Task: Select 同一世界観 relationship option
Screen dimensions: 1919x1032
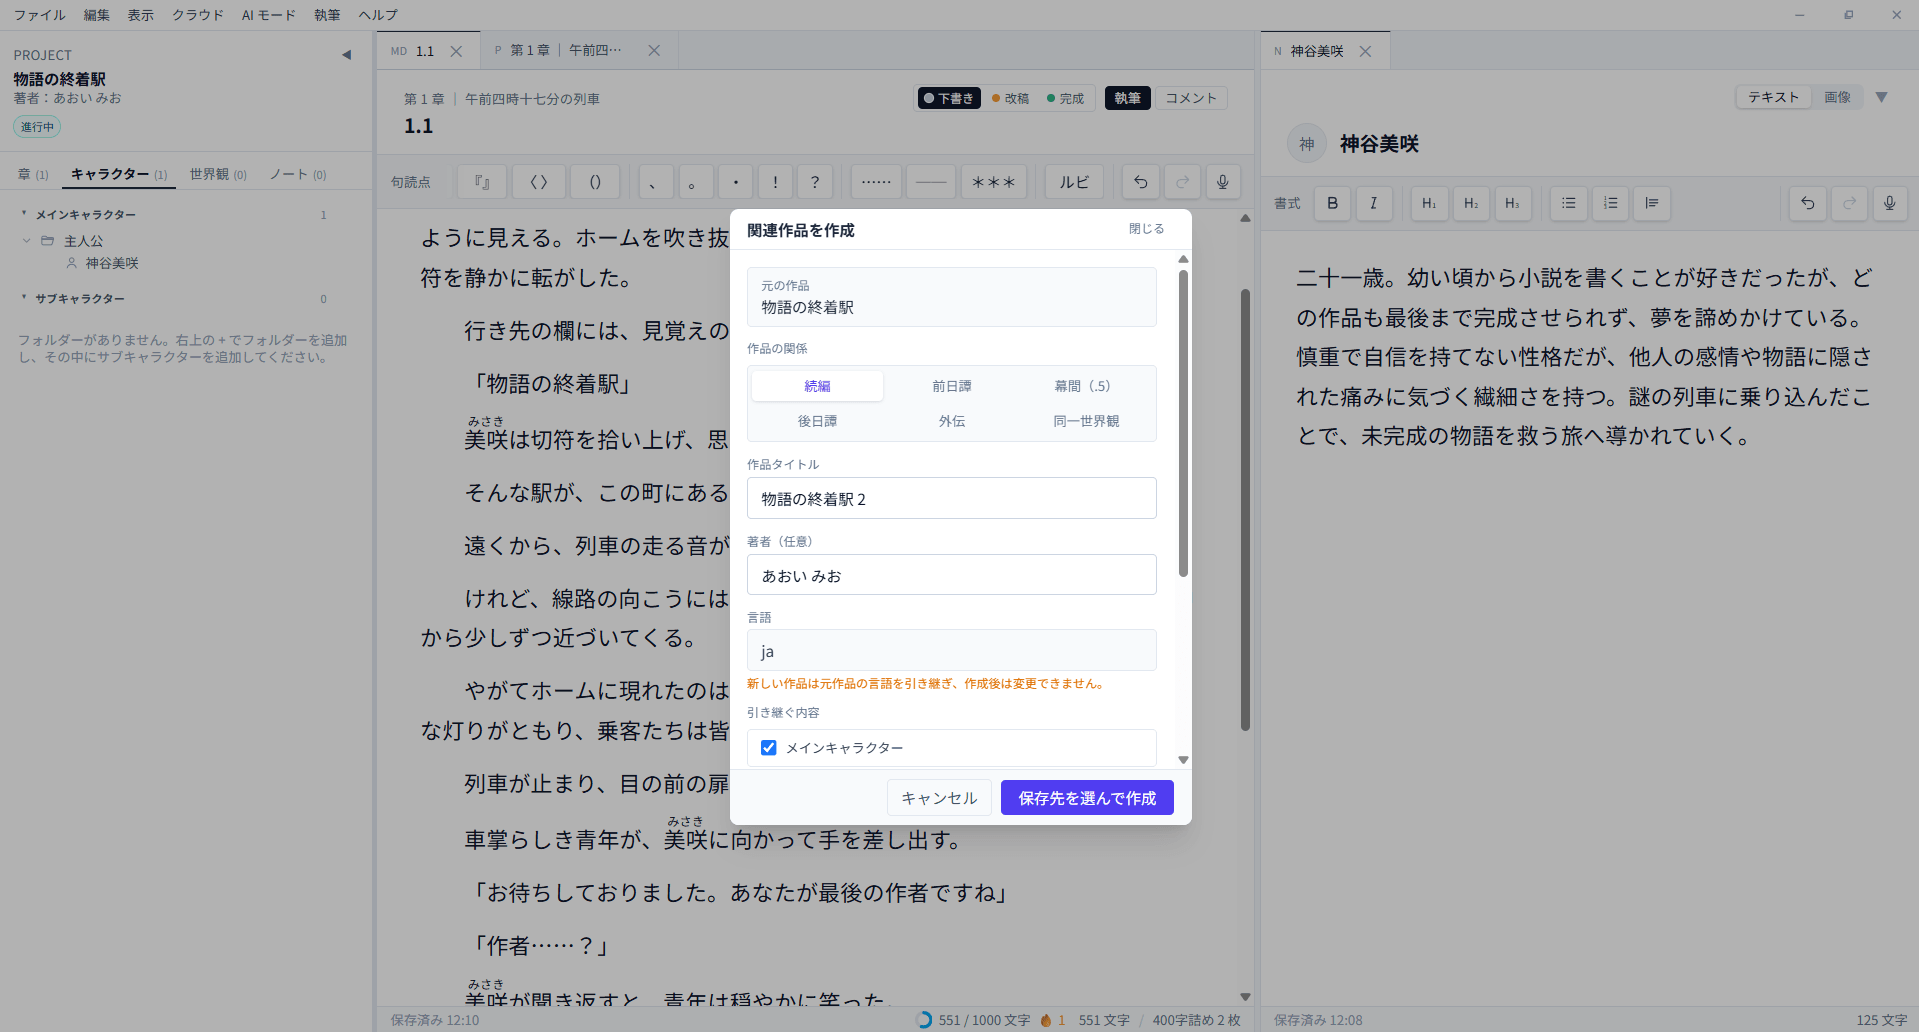Action: click(1086, 421)
